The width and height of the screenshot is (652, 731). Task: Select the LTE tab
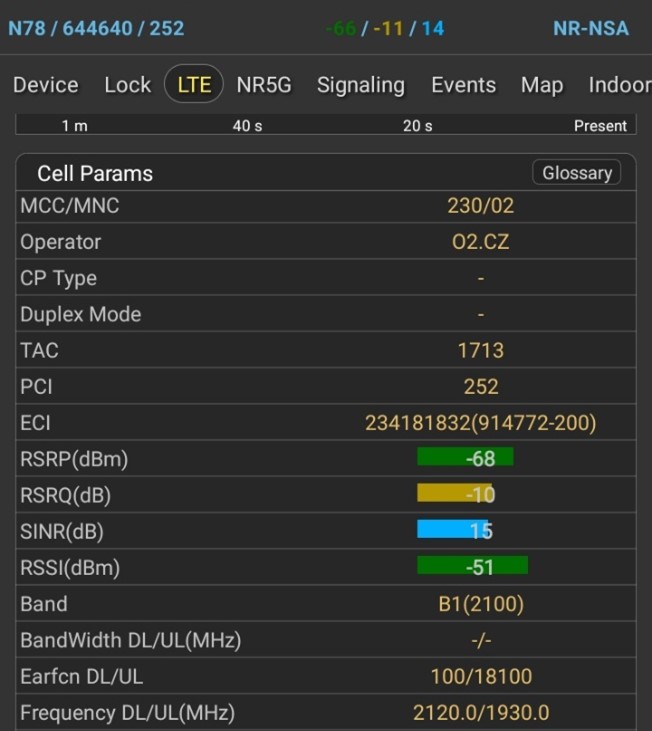194,84
